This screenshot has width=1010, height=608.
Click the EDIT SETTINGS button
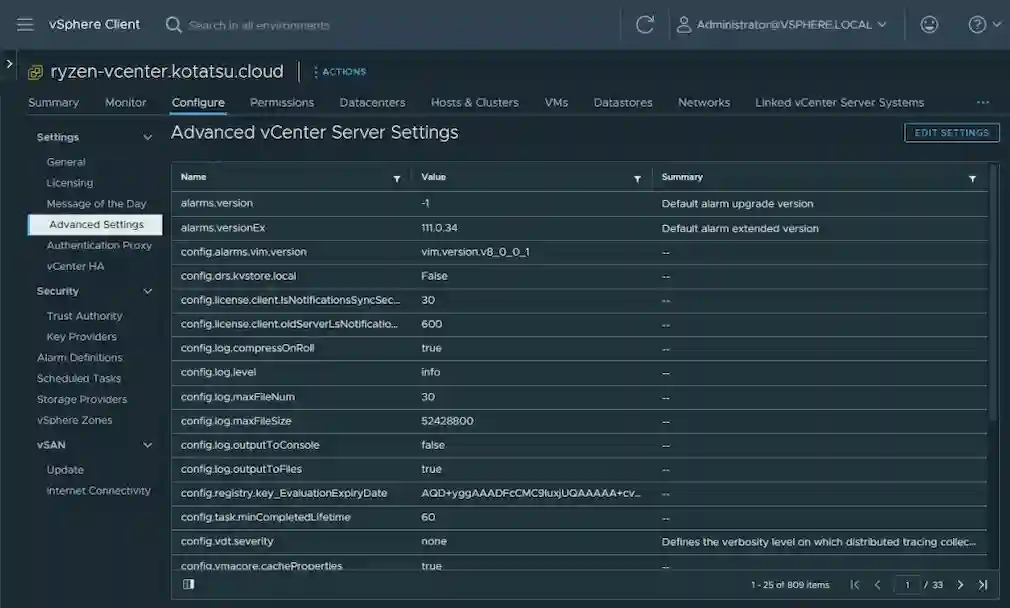point(951,133)
